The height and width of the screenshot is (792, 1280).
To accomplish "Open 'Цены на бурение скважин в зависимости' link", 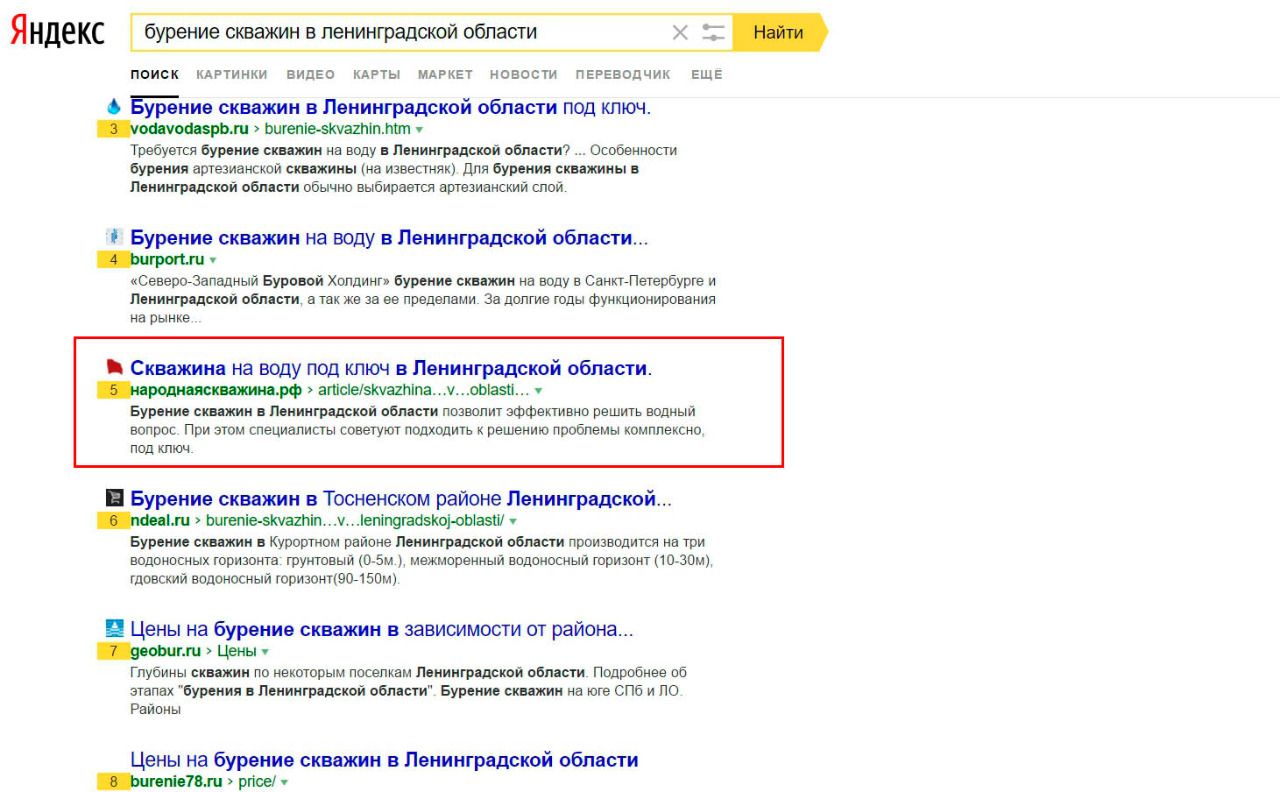I will (382, 629).
